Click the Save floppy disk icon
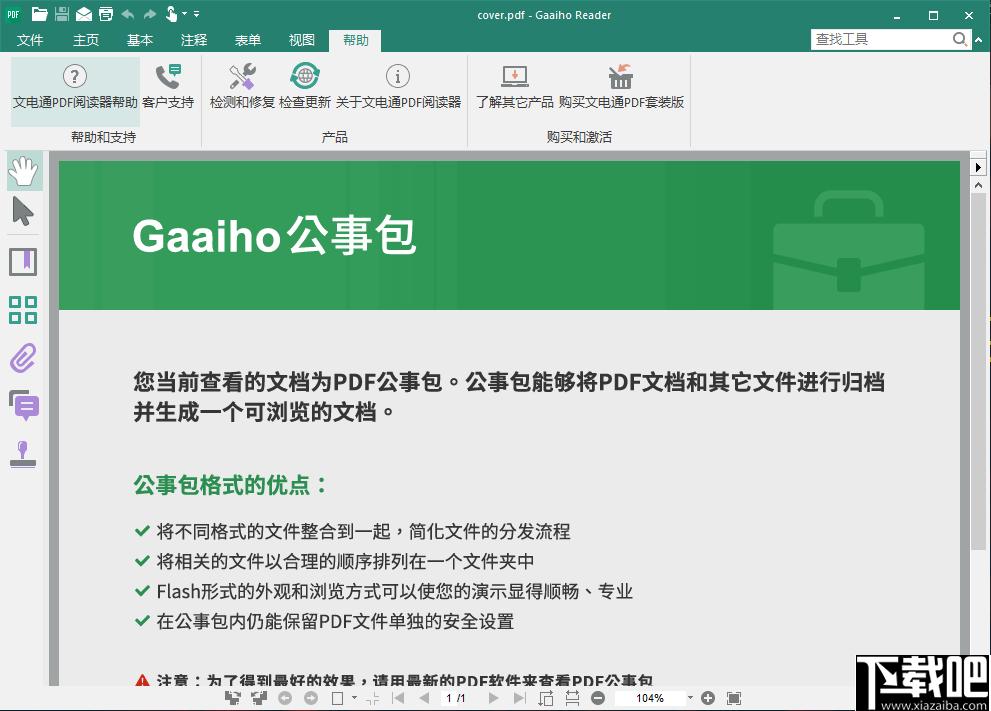This screenshot has height=711, width=991. click(x=61, y=14)
